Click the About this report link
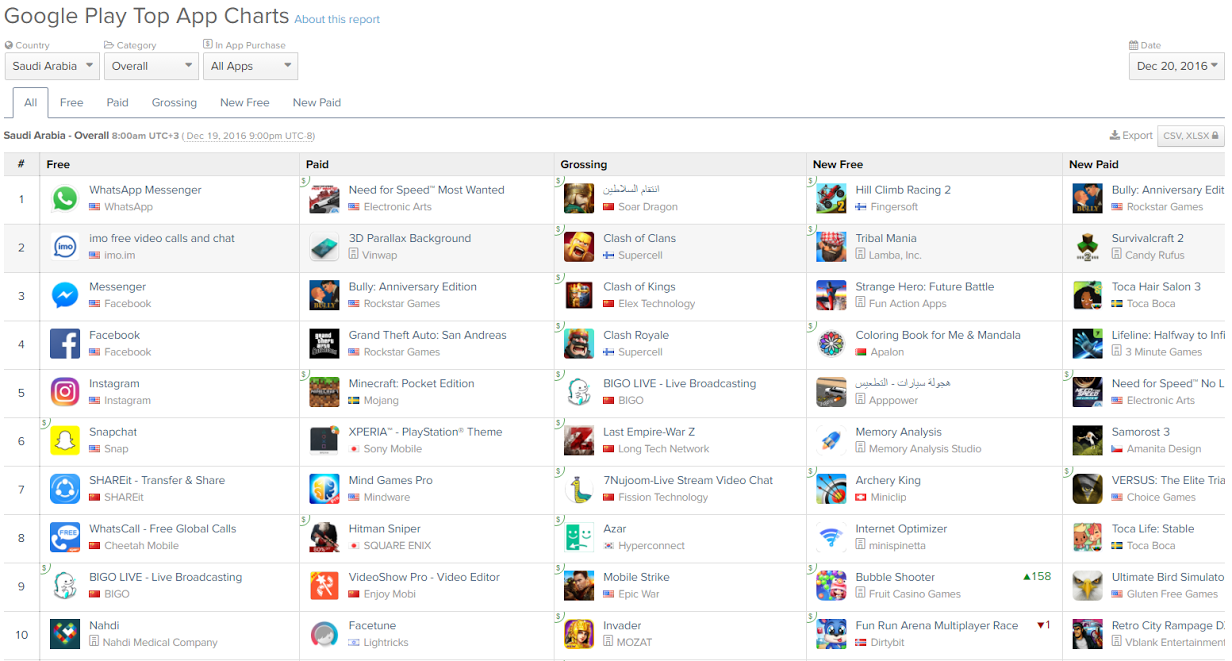This screenshot has width=1232, height=661. pos(337,19)
